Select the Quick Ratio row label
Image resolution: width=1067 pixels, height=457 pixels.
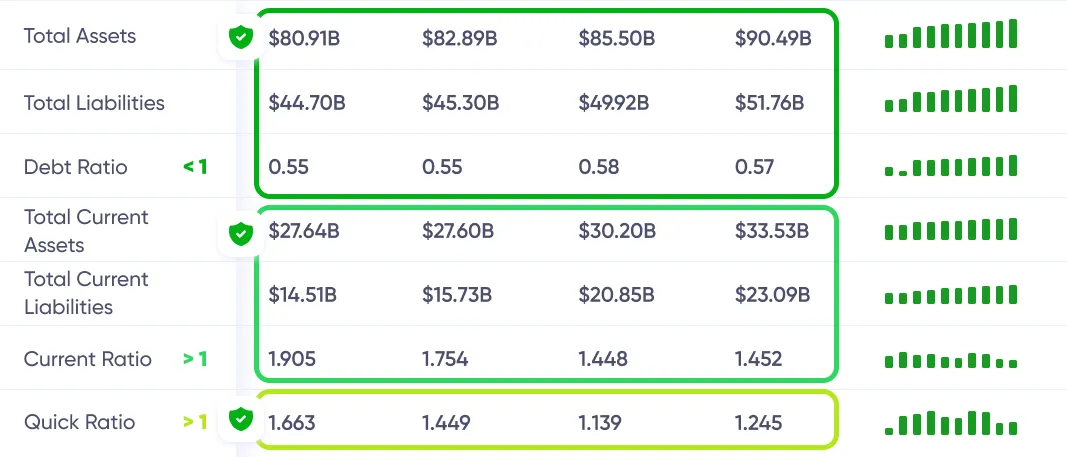[x=79, y=422]
